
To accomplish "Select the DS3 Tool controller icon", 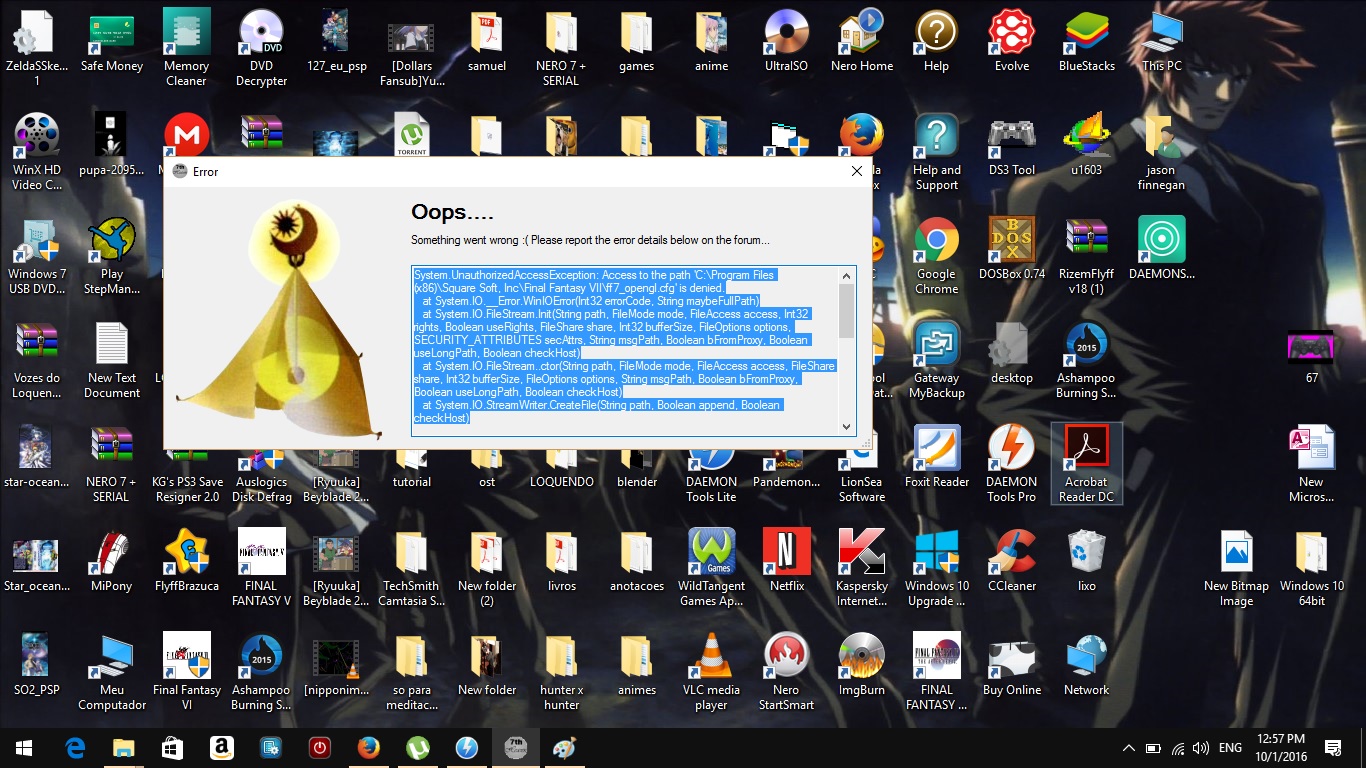I will (x=1012, y=145).
